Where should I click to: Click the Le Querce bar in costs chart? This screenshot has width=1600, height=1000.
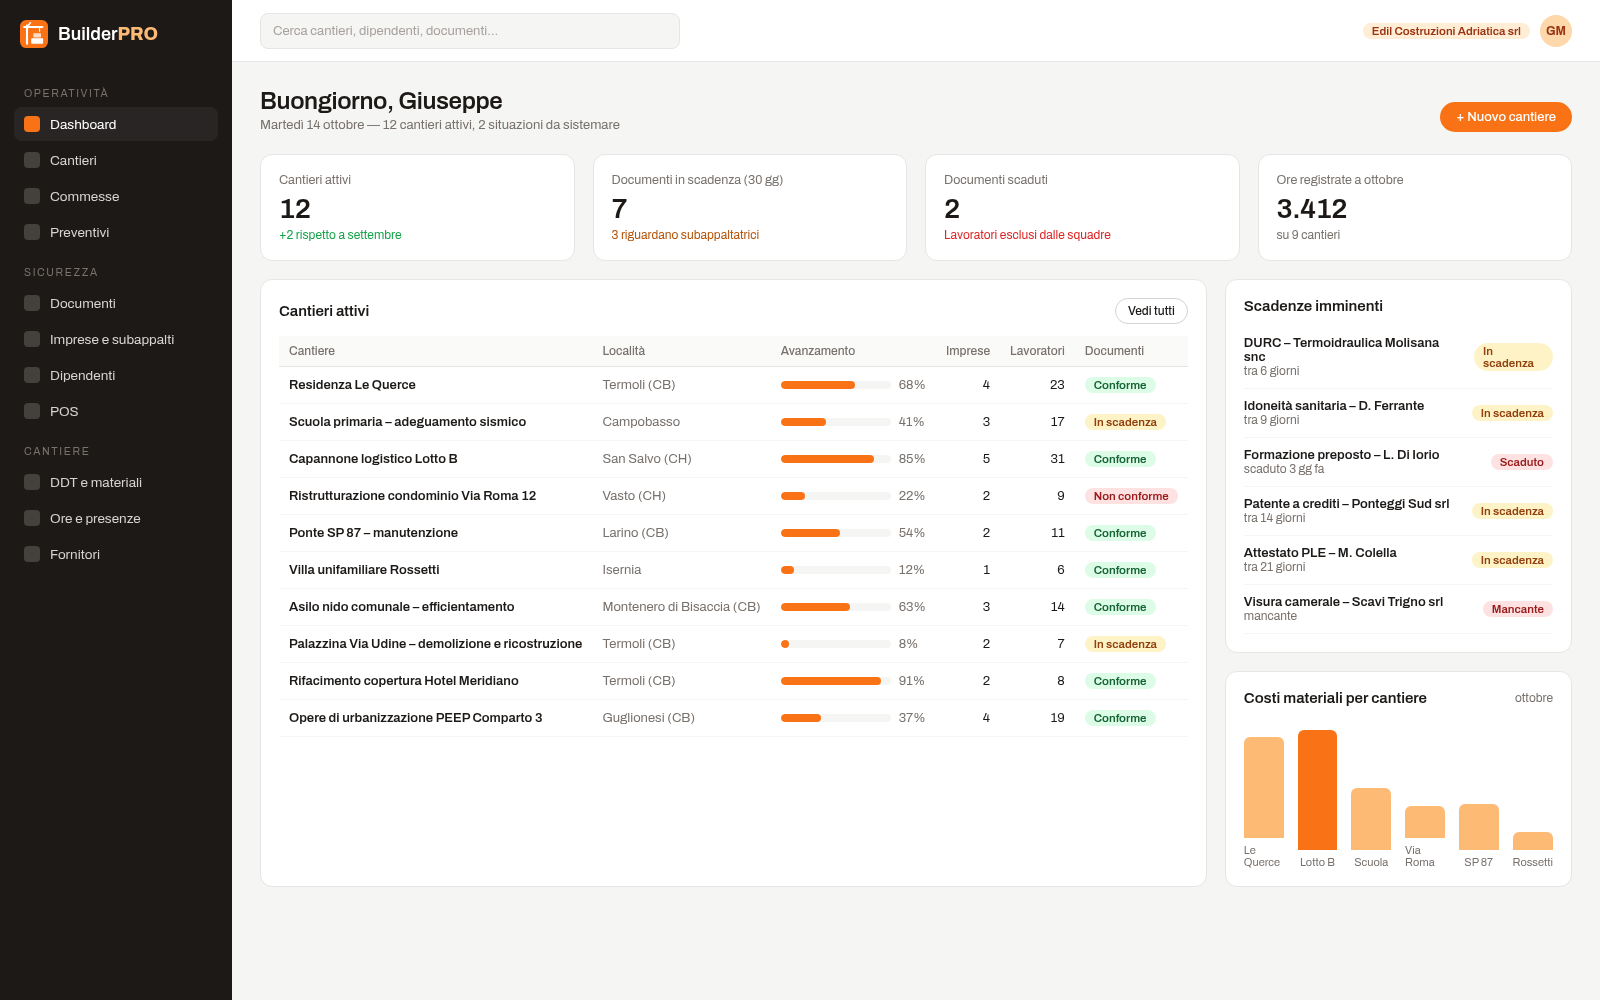(x=1264, y=787)
